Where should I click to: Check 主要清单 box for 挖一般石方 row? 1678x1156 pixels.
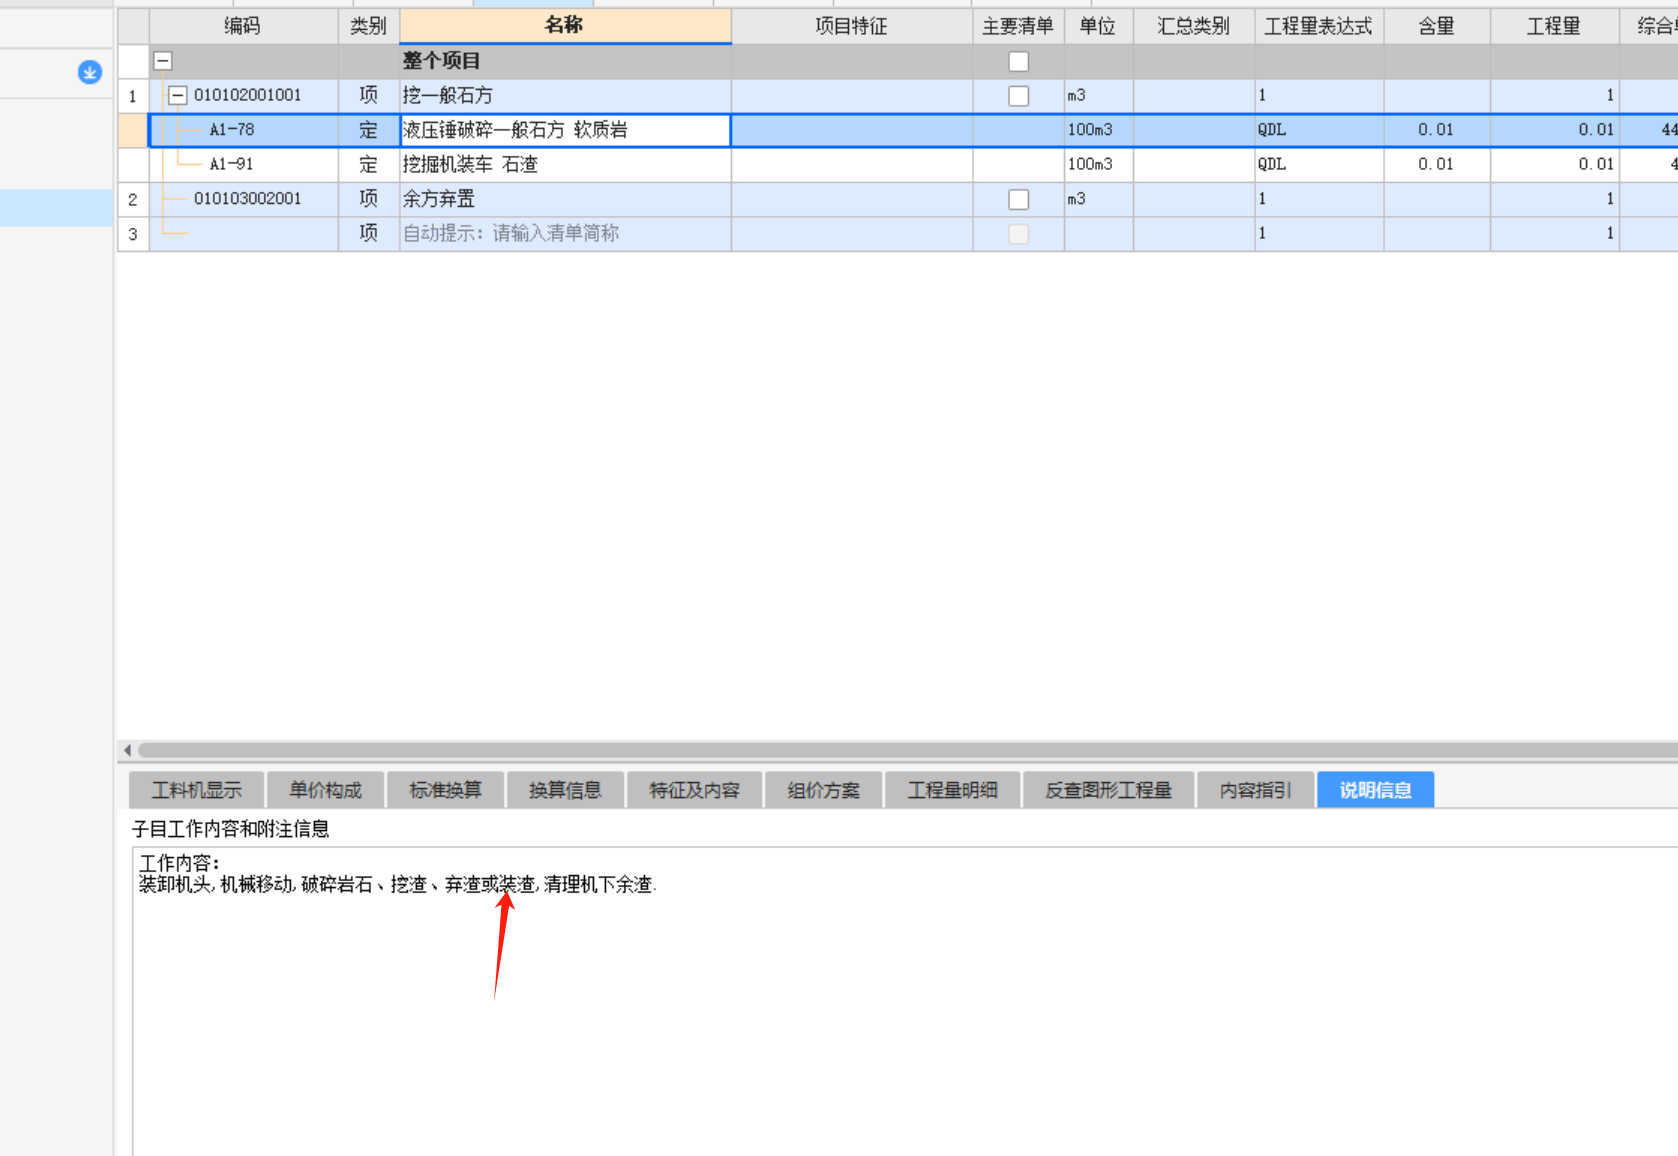coord(1018,96)
